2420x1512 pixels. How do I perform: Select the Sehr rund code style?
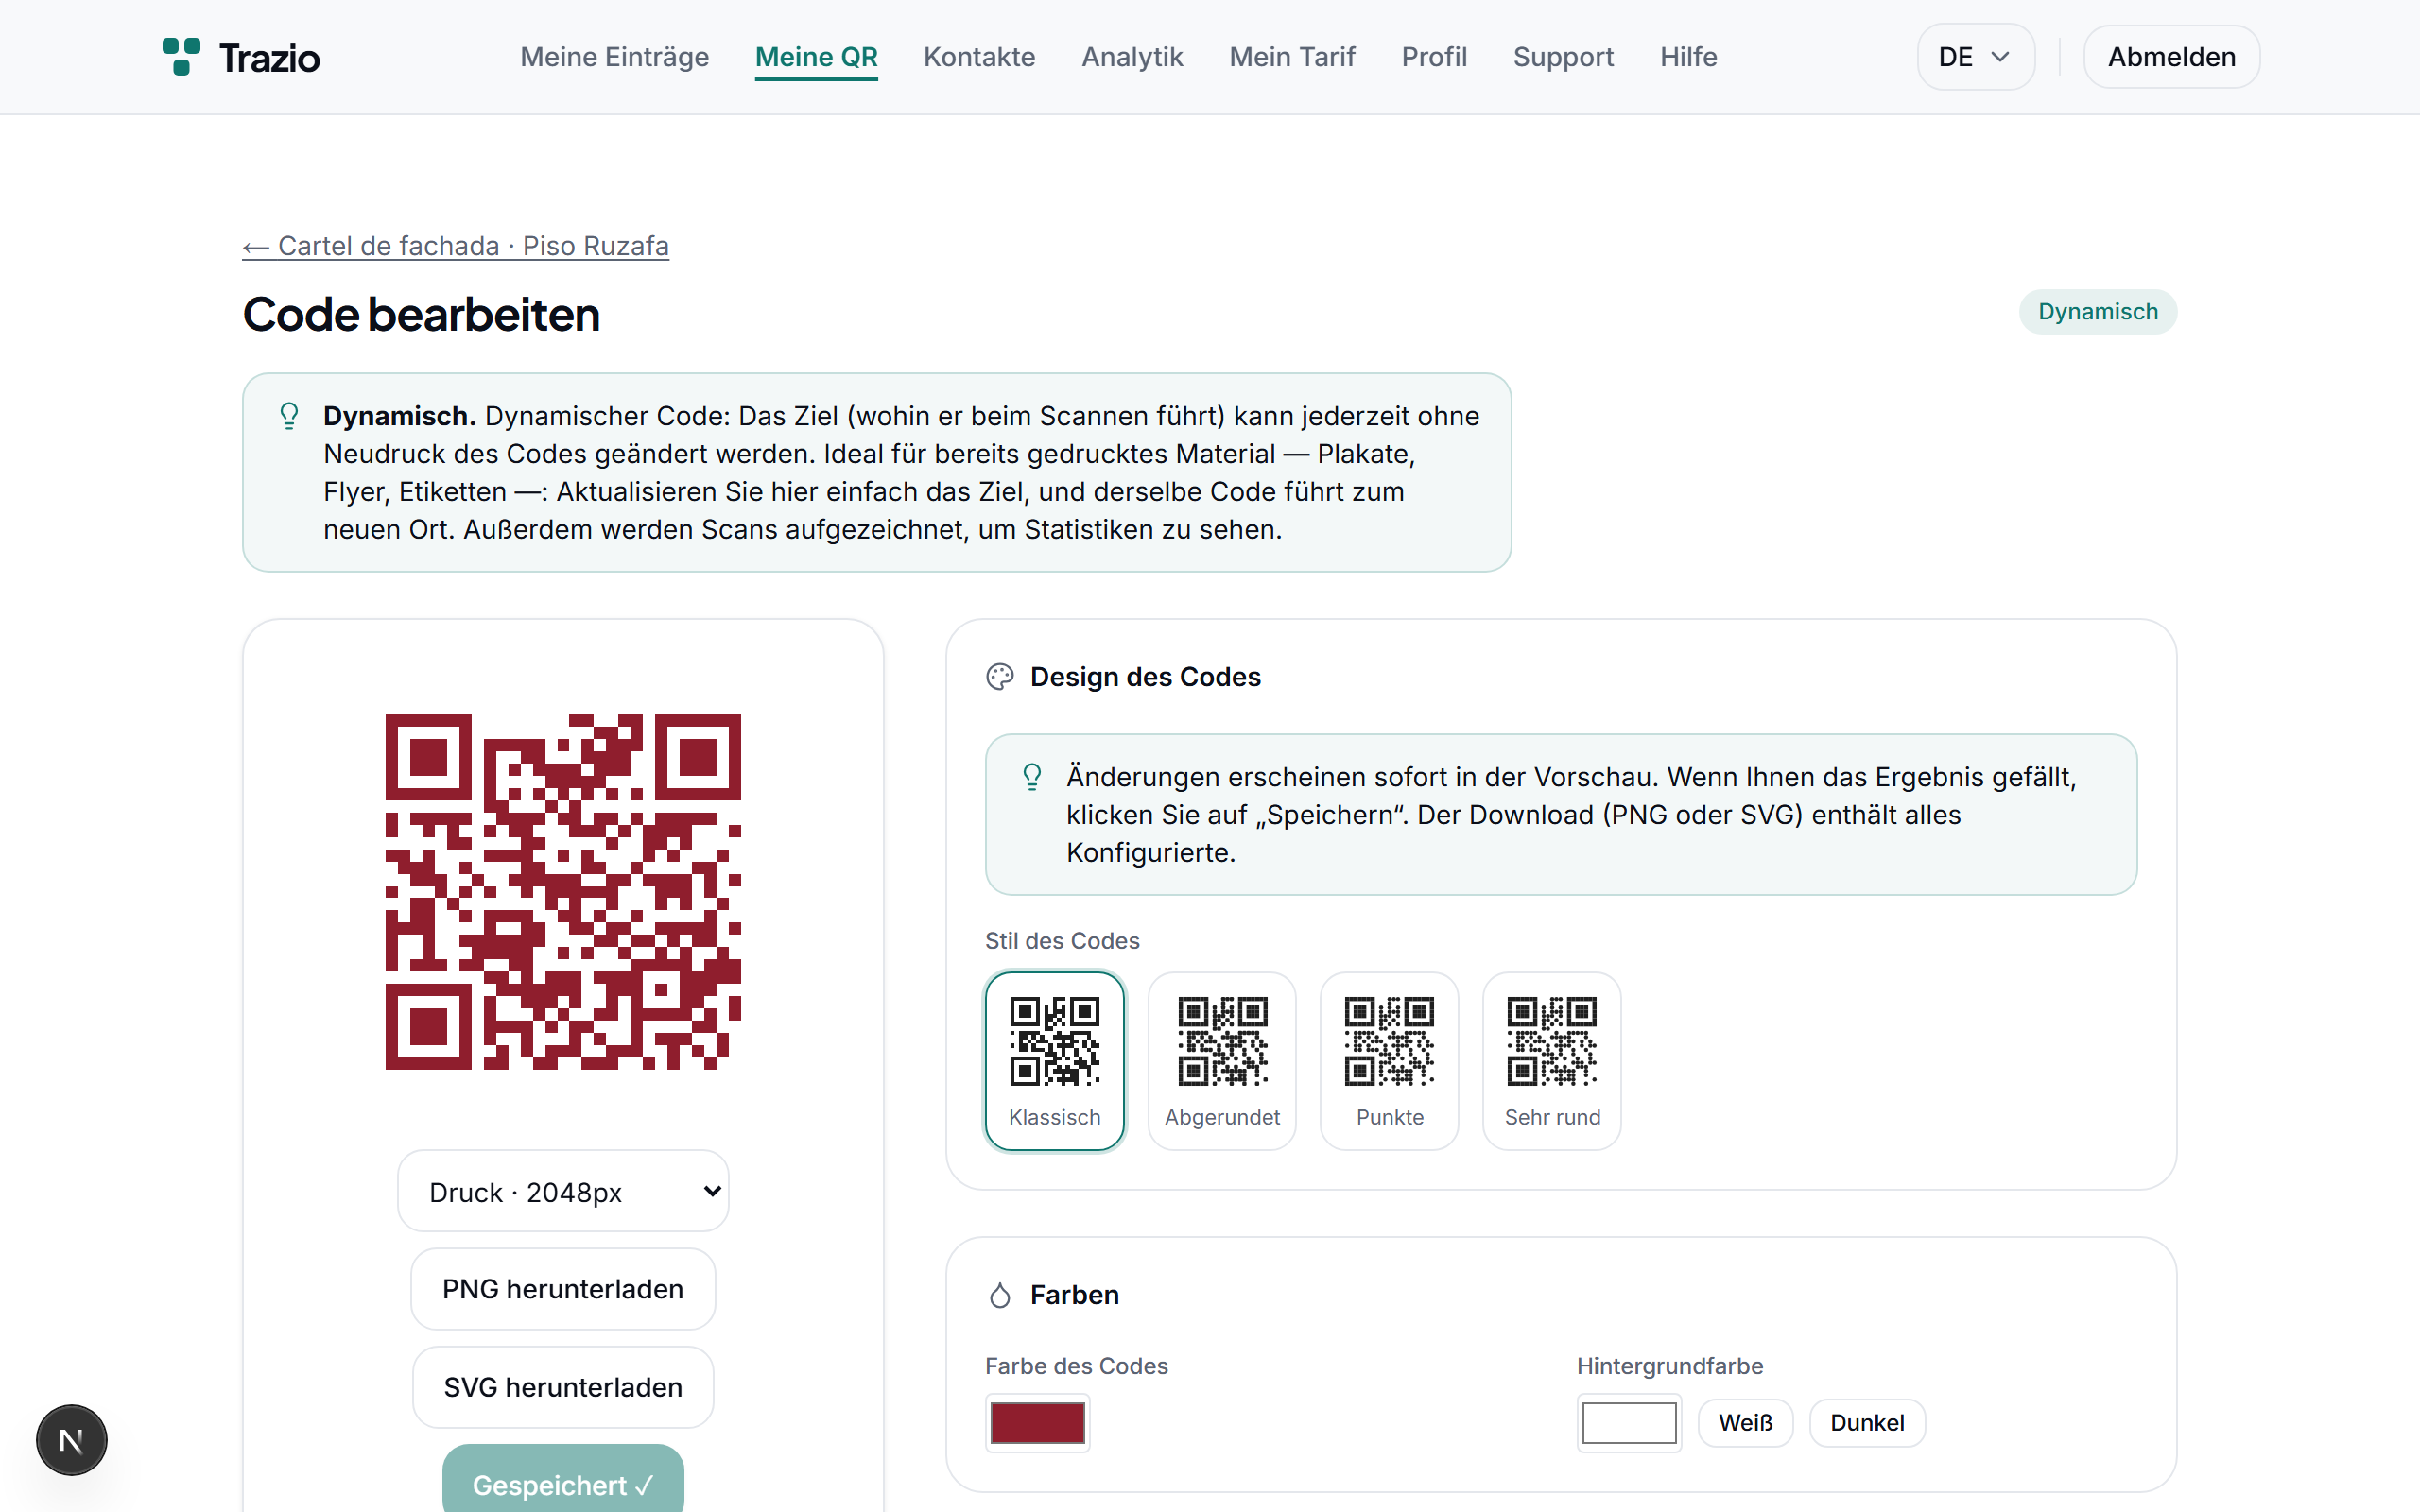point(1552,1061)
